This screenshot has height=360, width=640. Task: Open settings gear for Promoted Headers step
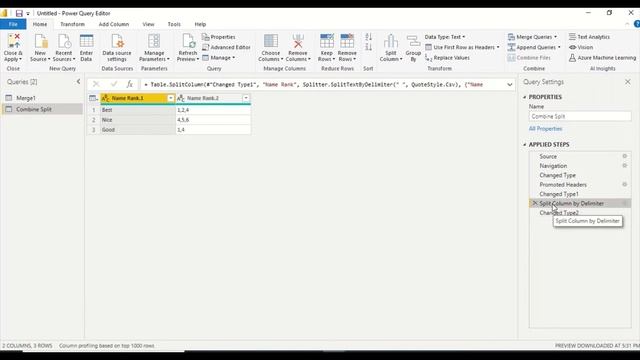[x=624, y=184]
